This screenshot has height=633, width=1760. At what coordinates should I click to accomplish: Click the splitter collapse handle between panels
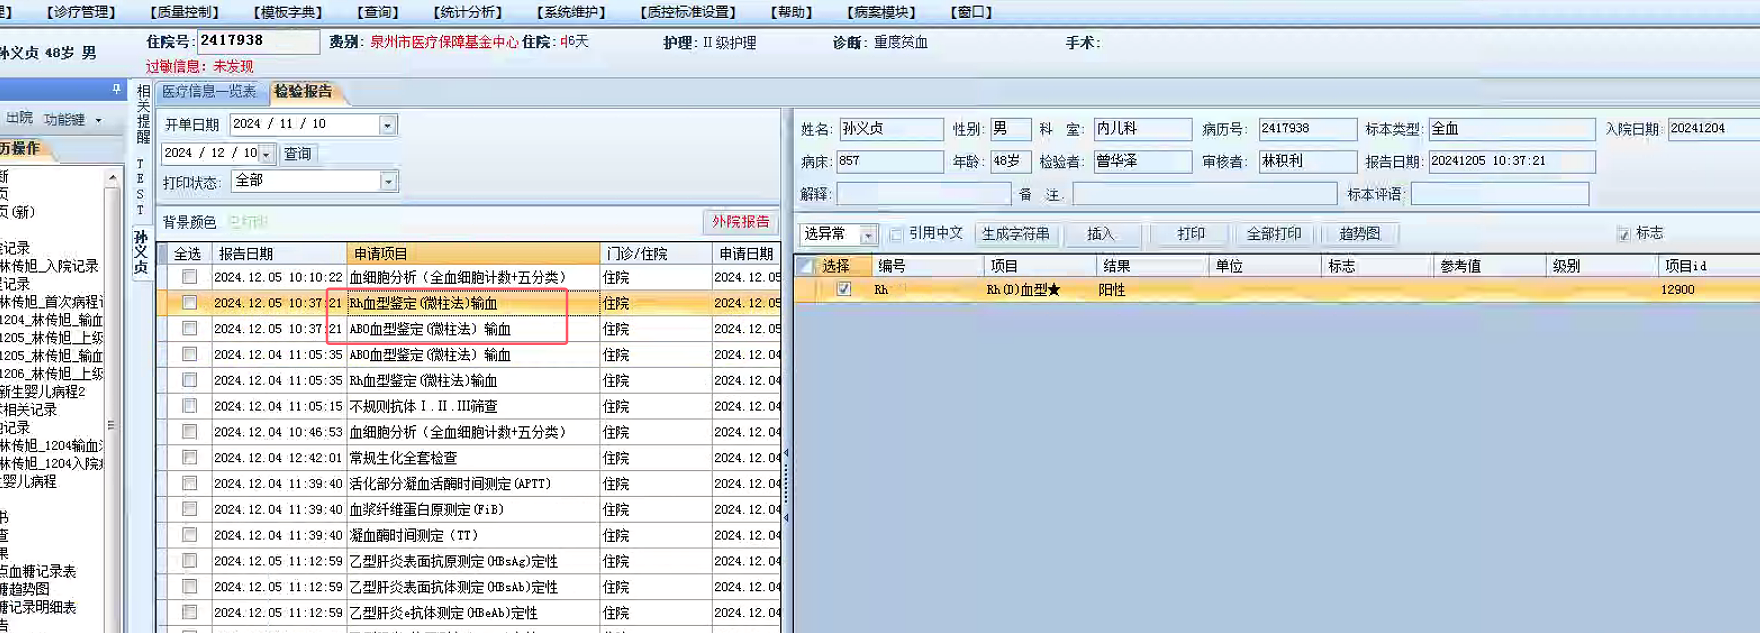pyautogui.click(x=786, y=486)
